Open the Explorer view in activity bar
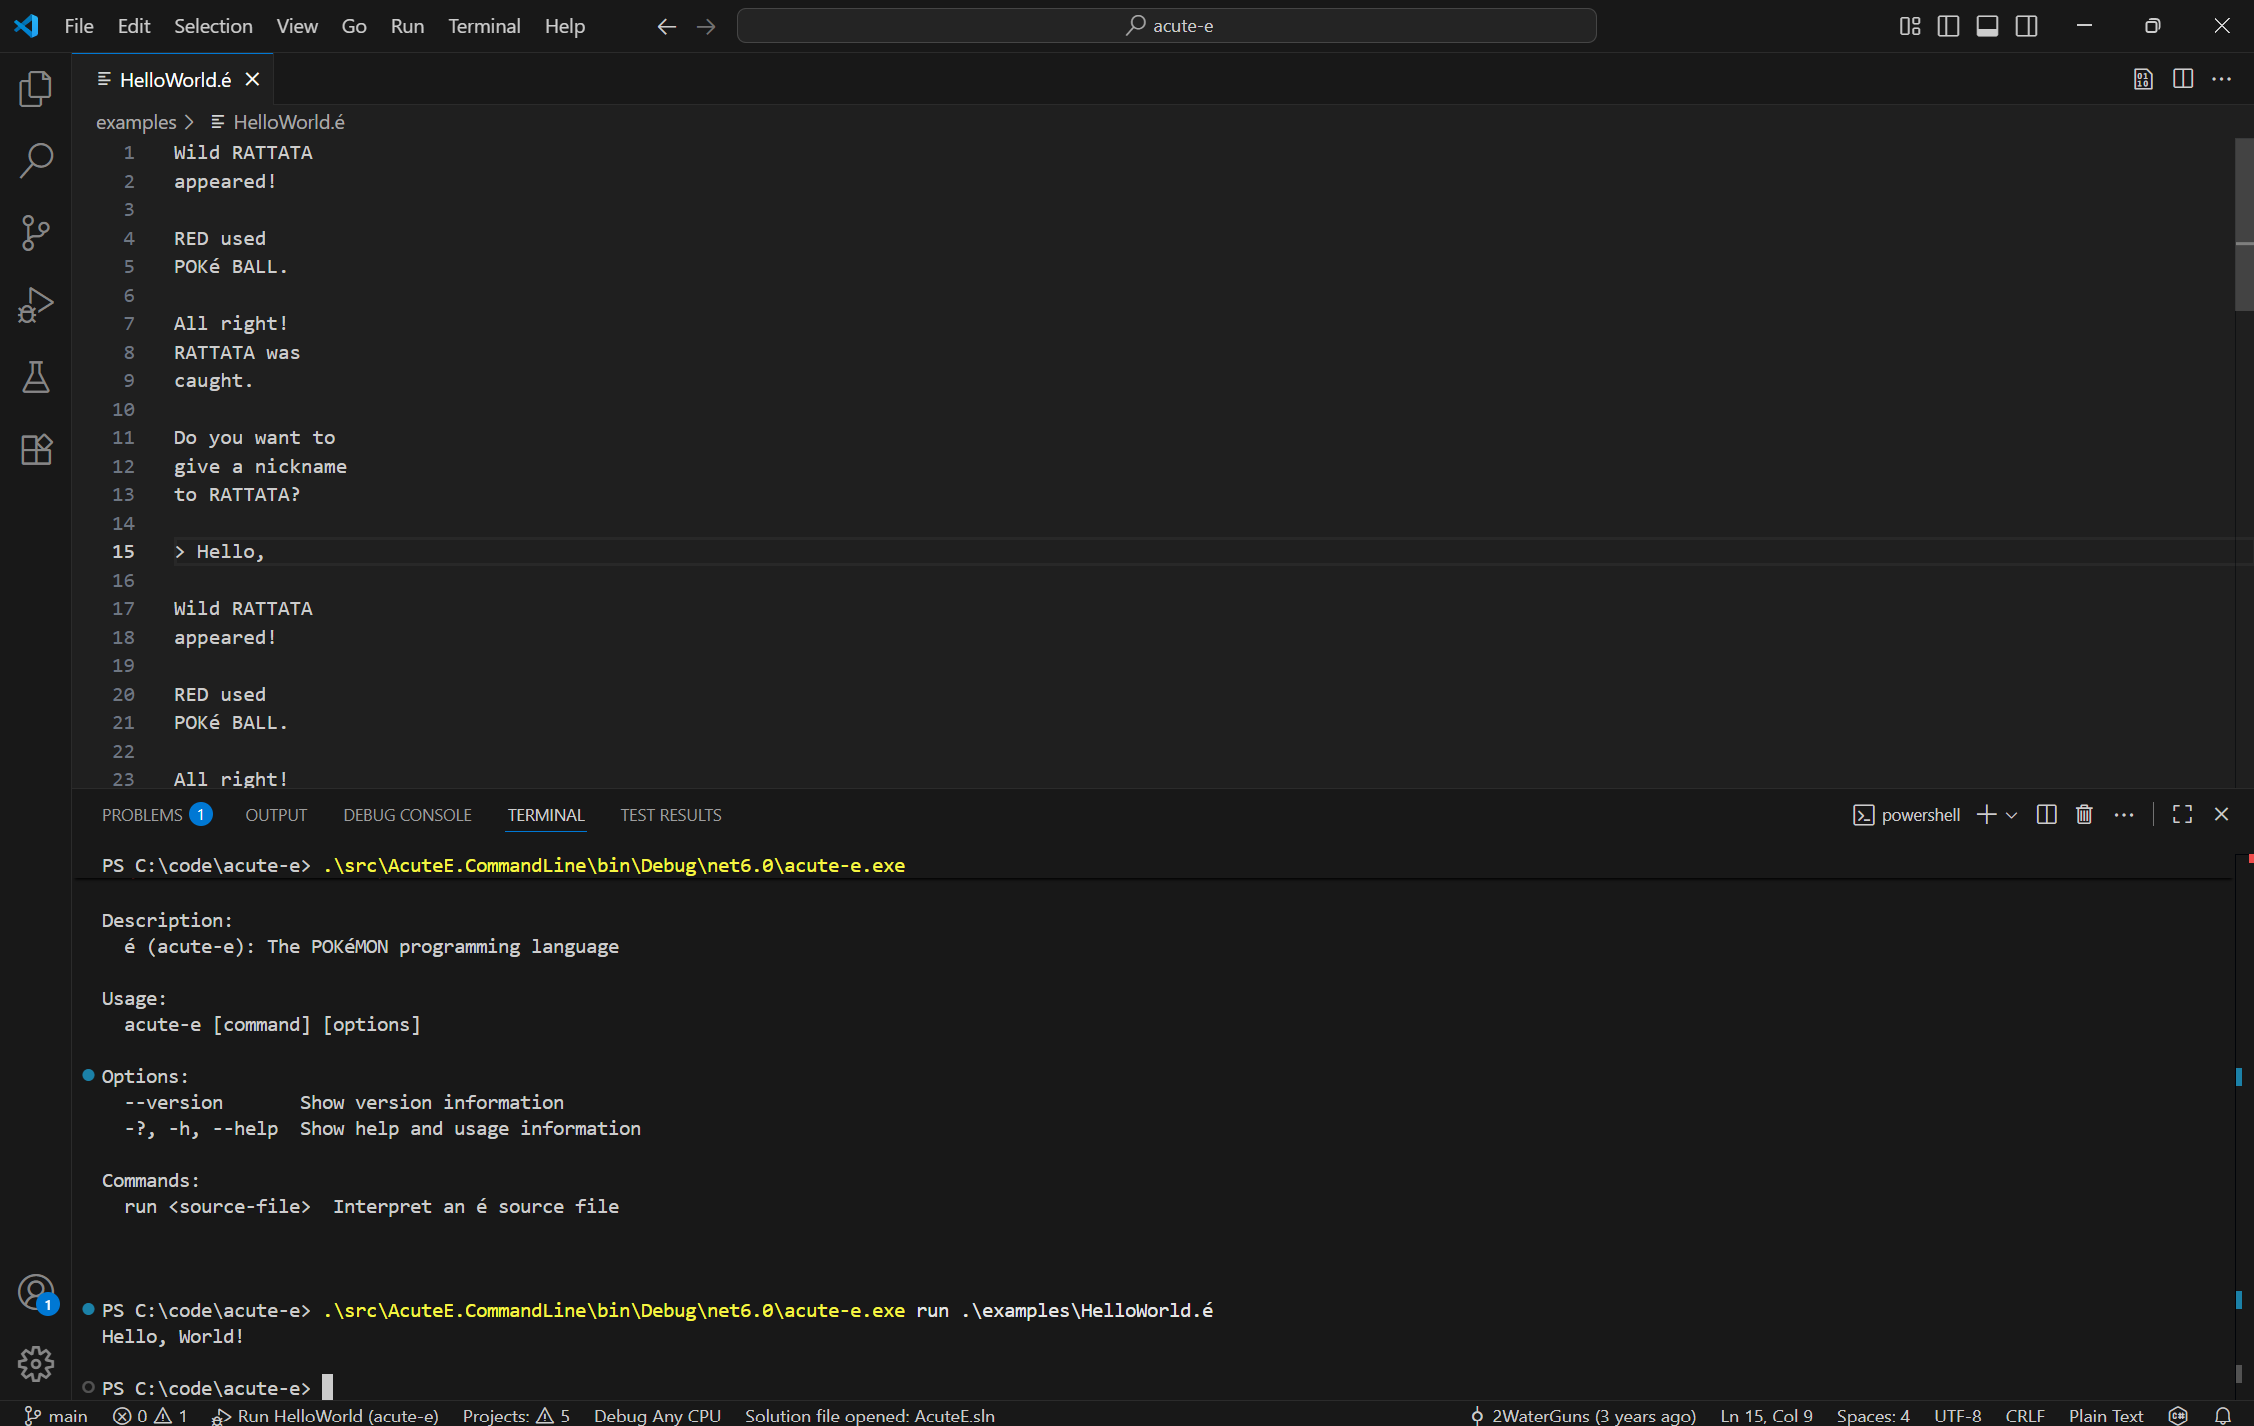 point(36,89)
